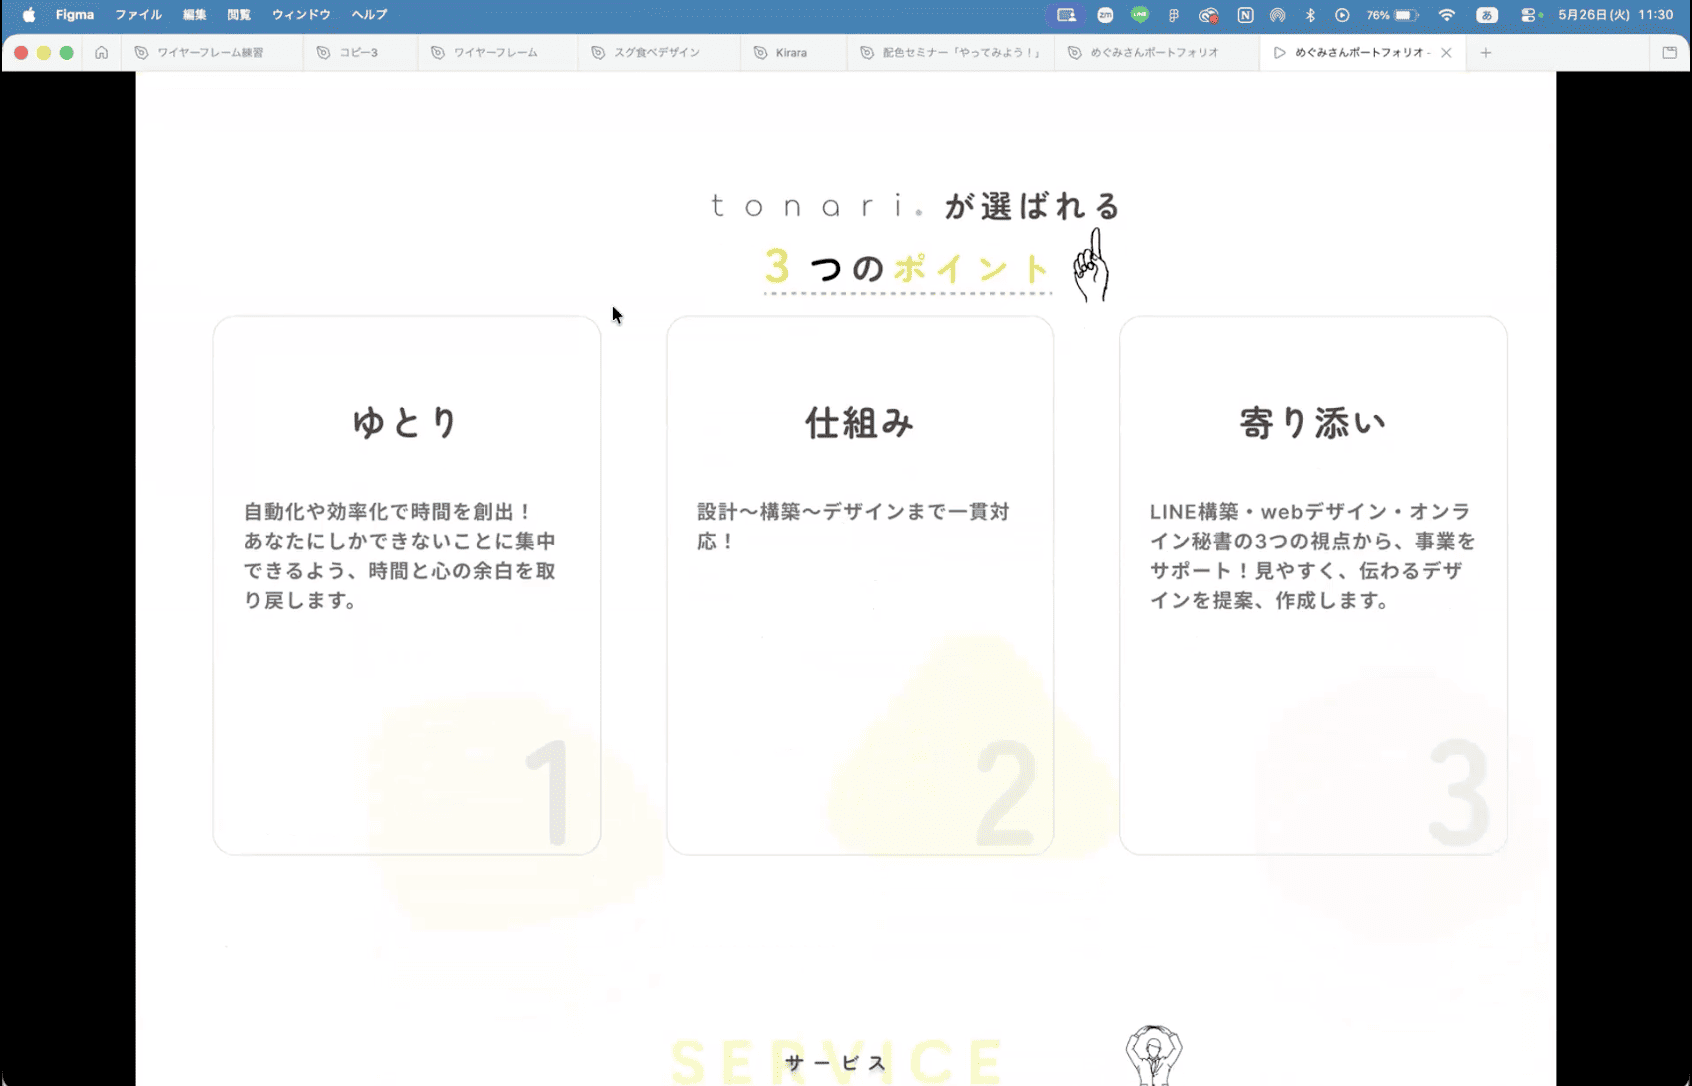1692x1086 pixels.
Task: Switch to the Kirara tab
Action: (791, 53)
